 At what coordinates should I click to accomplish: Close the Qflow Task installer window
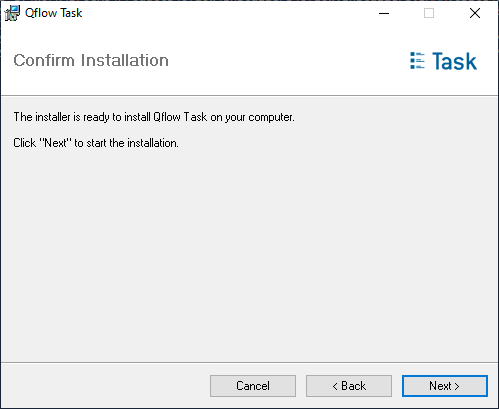click(475, 13)
